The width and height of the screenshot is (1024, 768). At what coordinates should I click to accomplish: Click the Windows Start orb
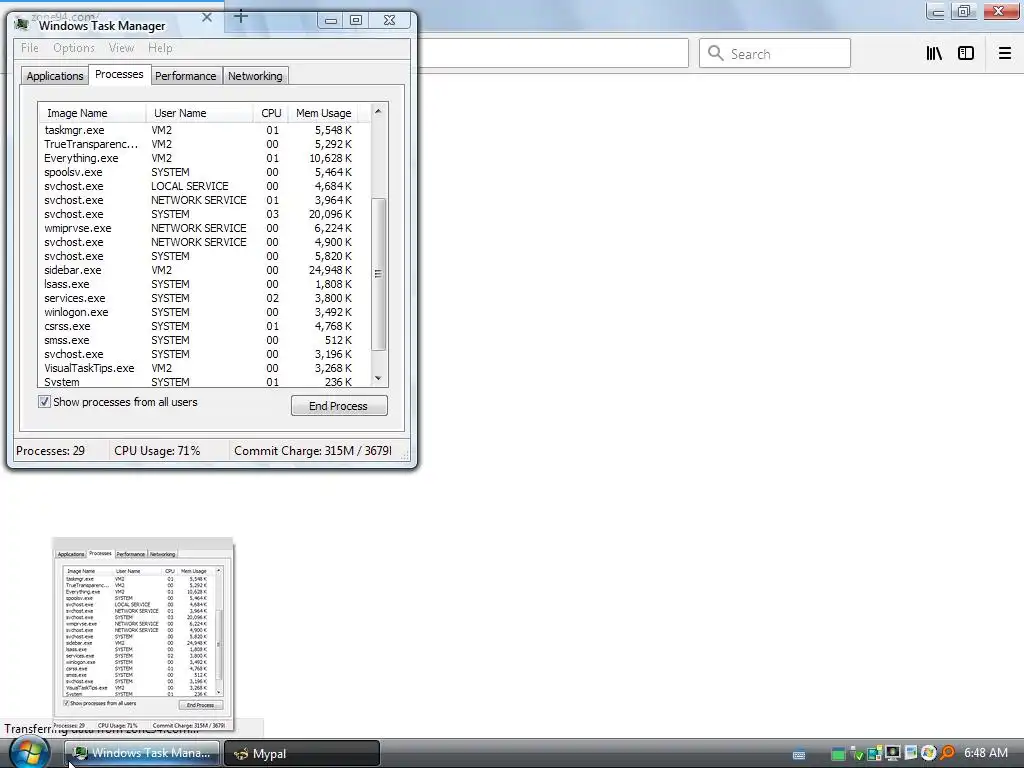click(29, 752)
